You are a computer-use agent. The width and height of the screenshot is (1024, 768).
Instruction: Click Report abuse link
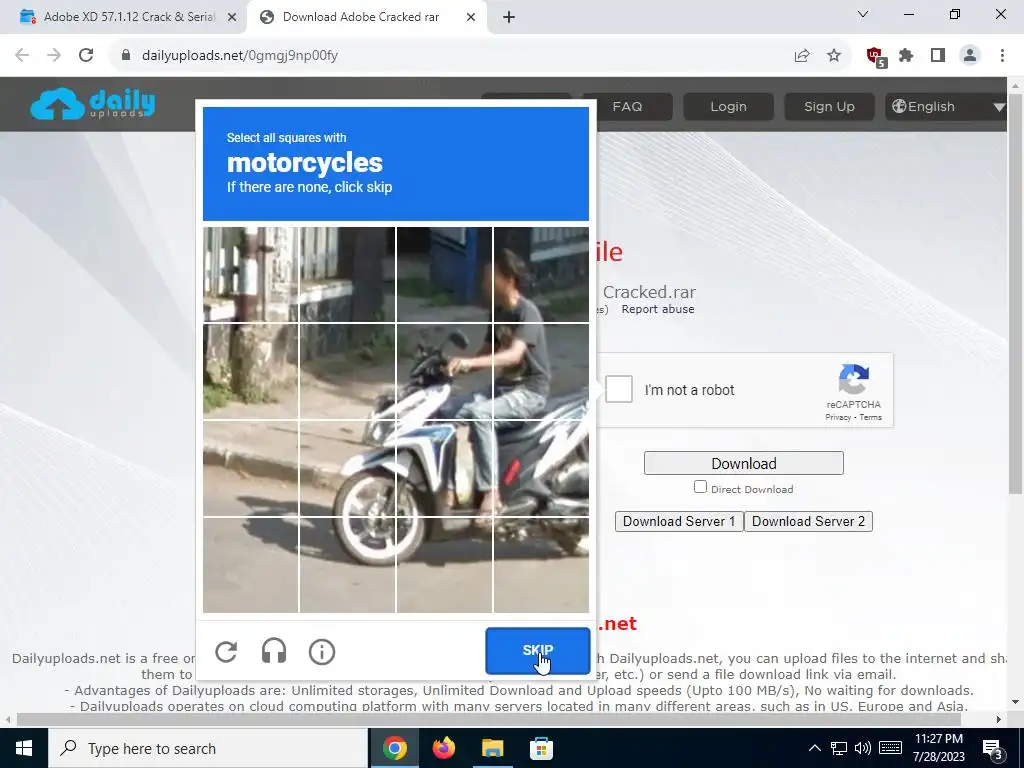[658, 309]
